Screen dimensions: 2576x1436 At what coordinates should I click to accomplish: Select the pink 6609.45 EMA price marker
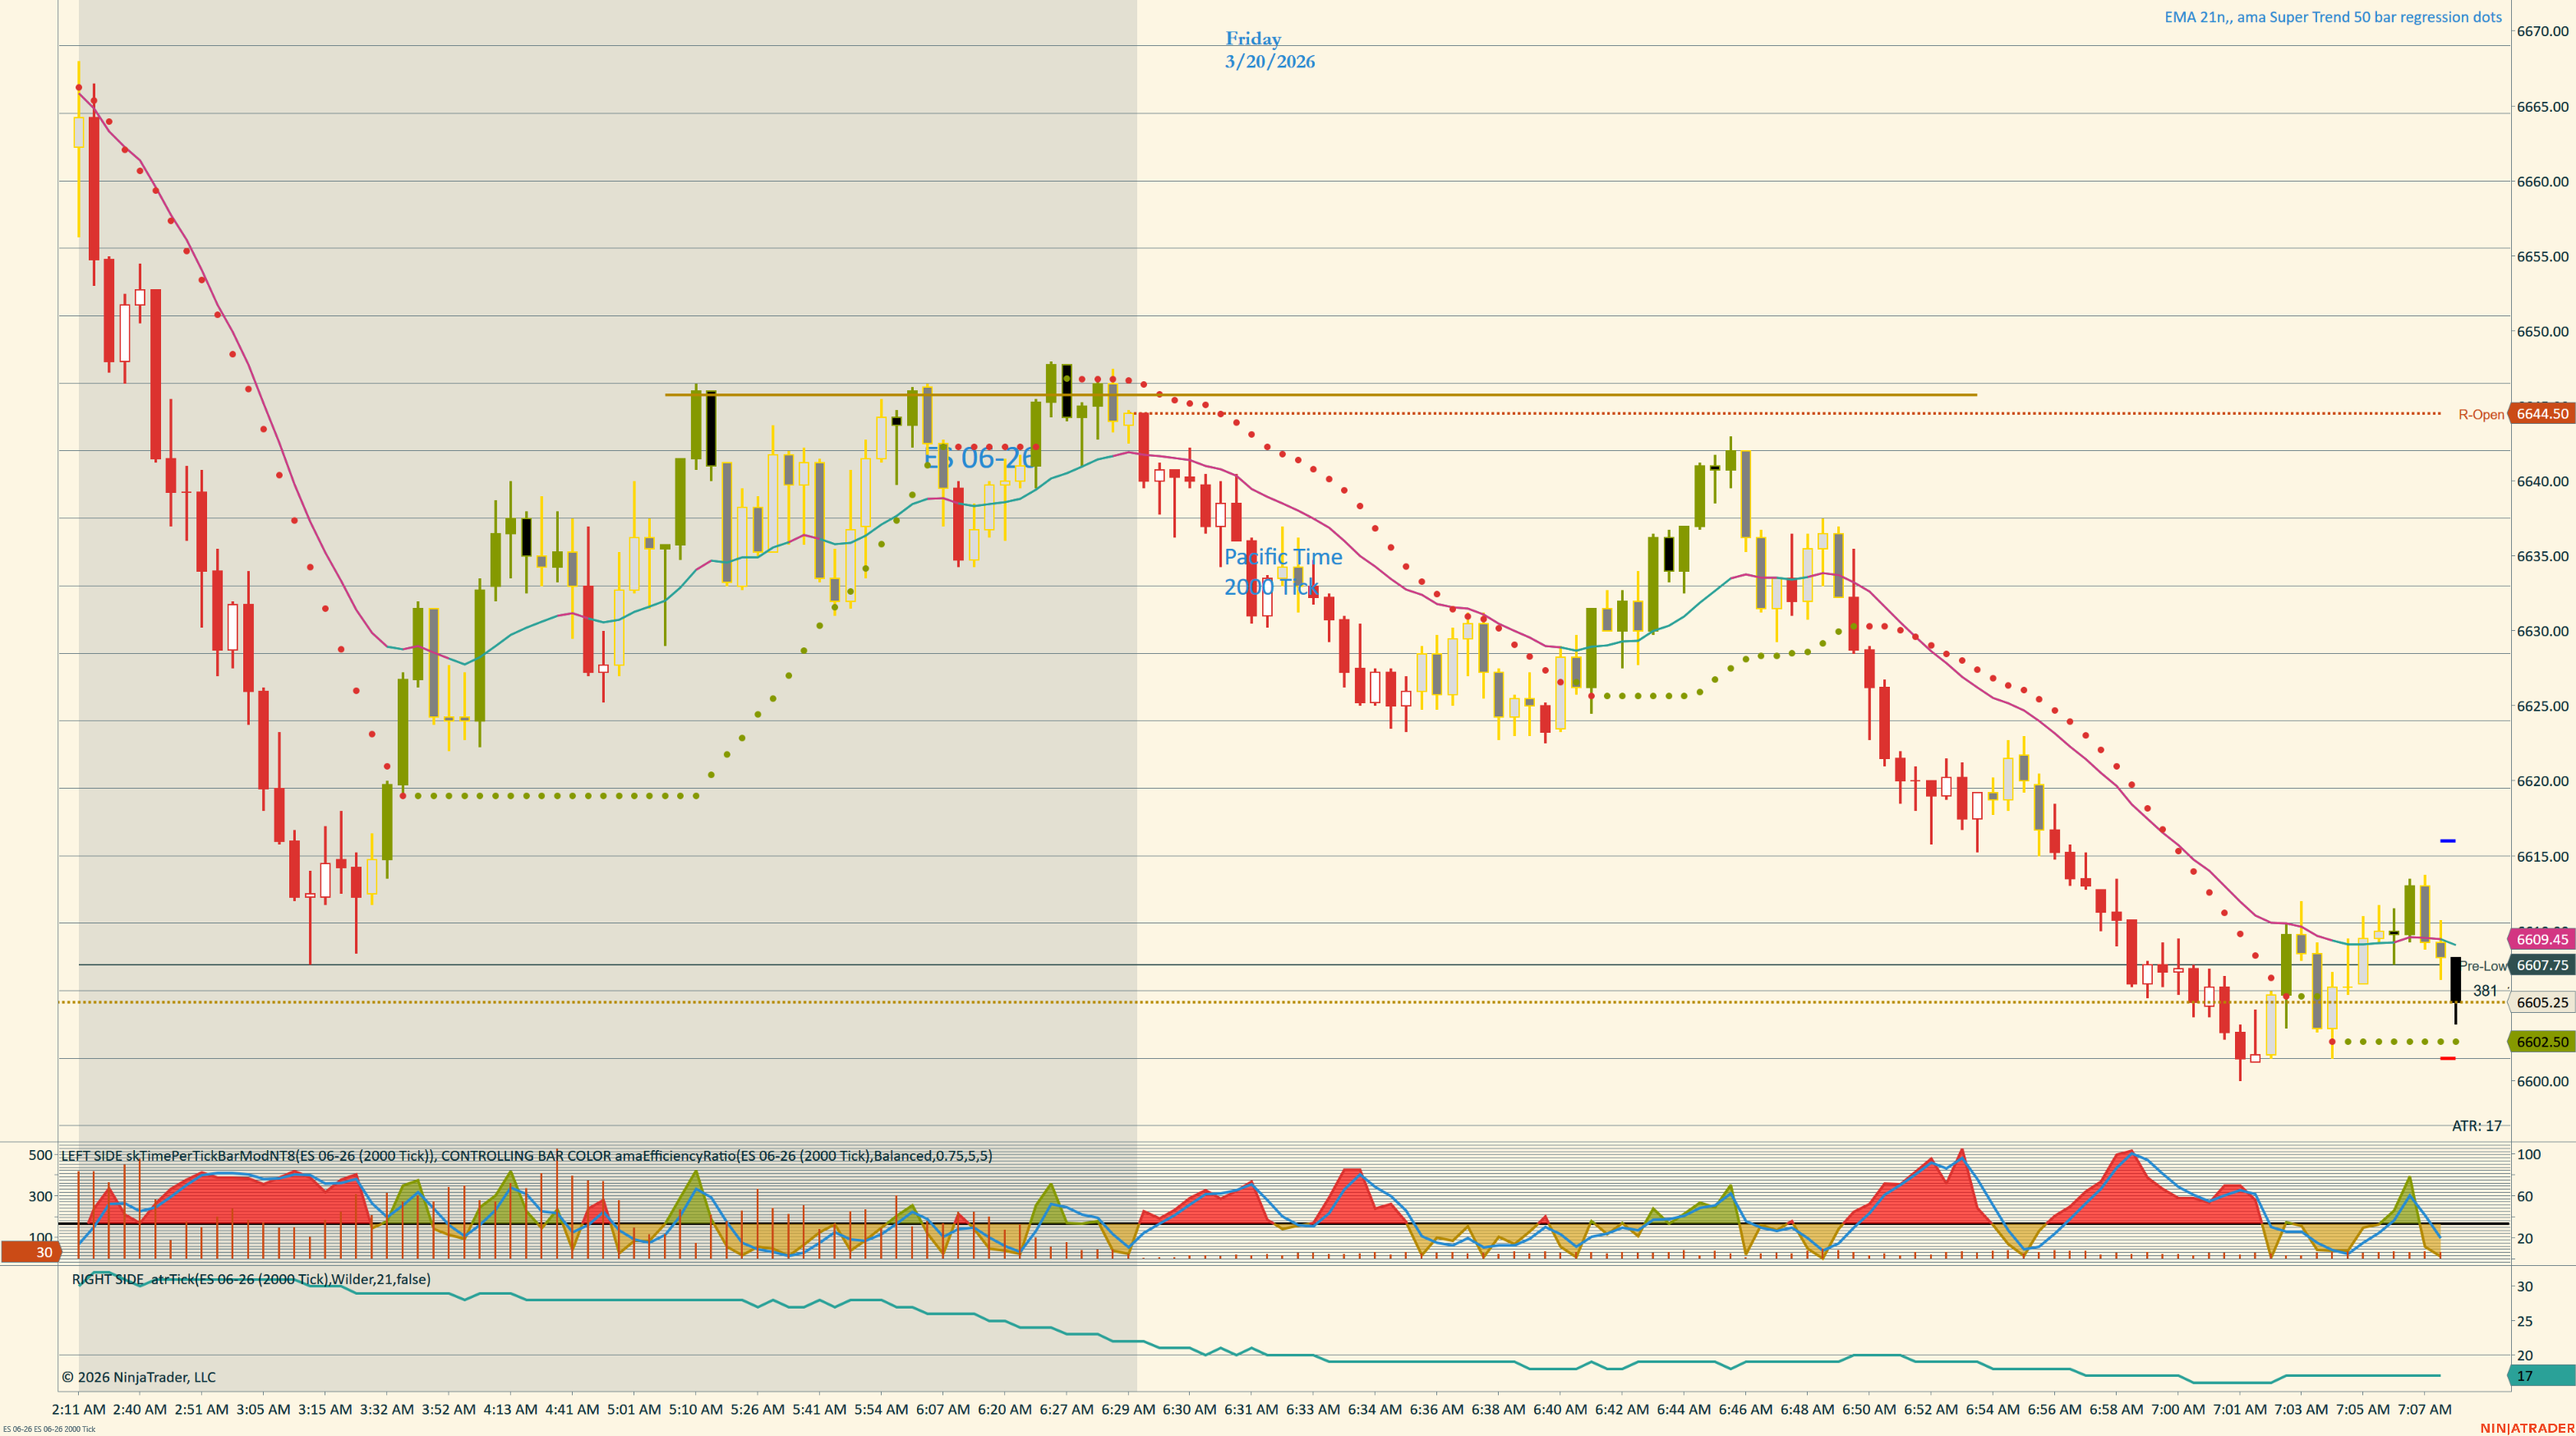(2541, 939)
